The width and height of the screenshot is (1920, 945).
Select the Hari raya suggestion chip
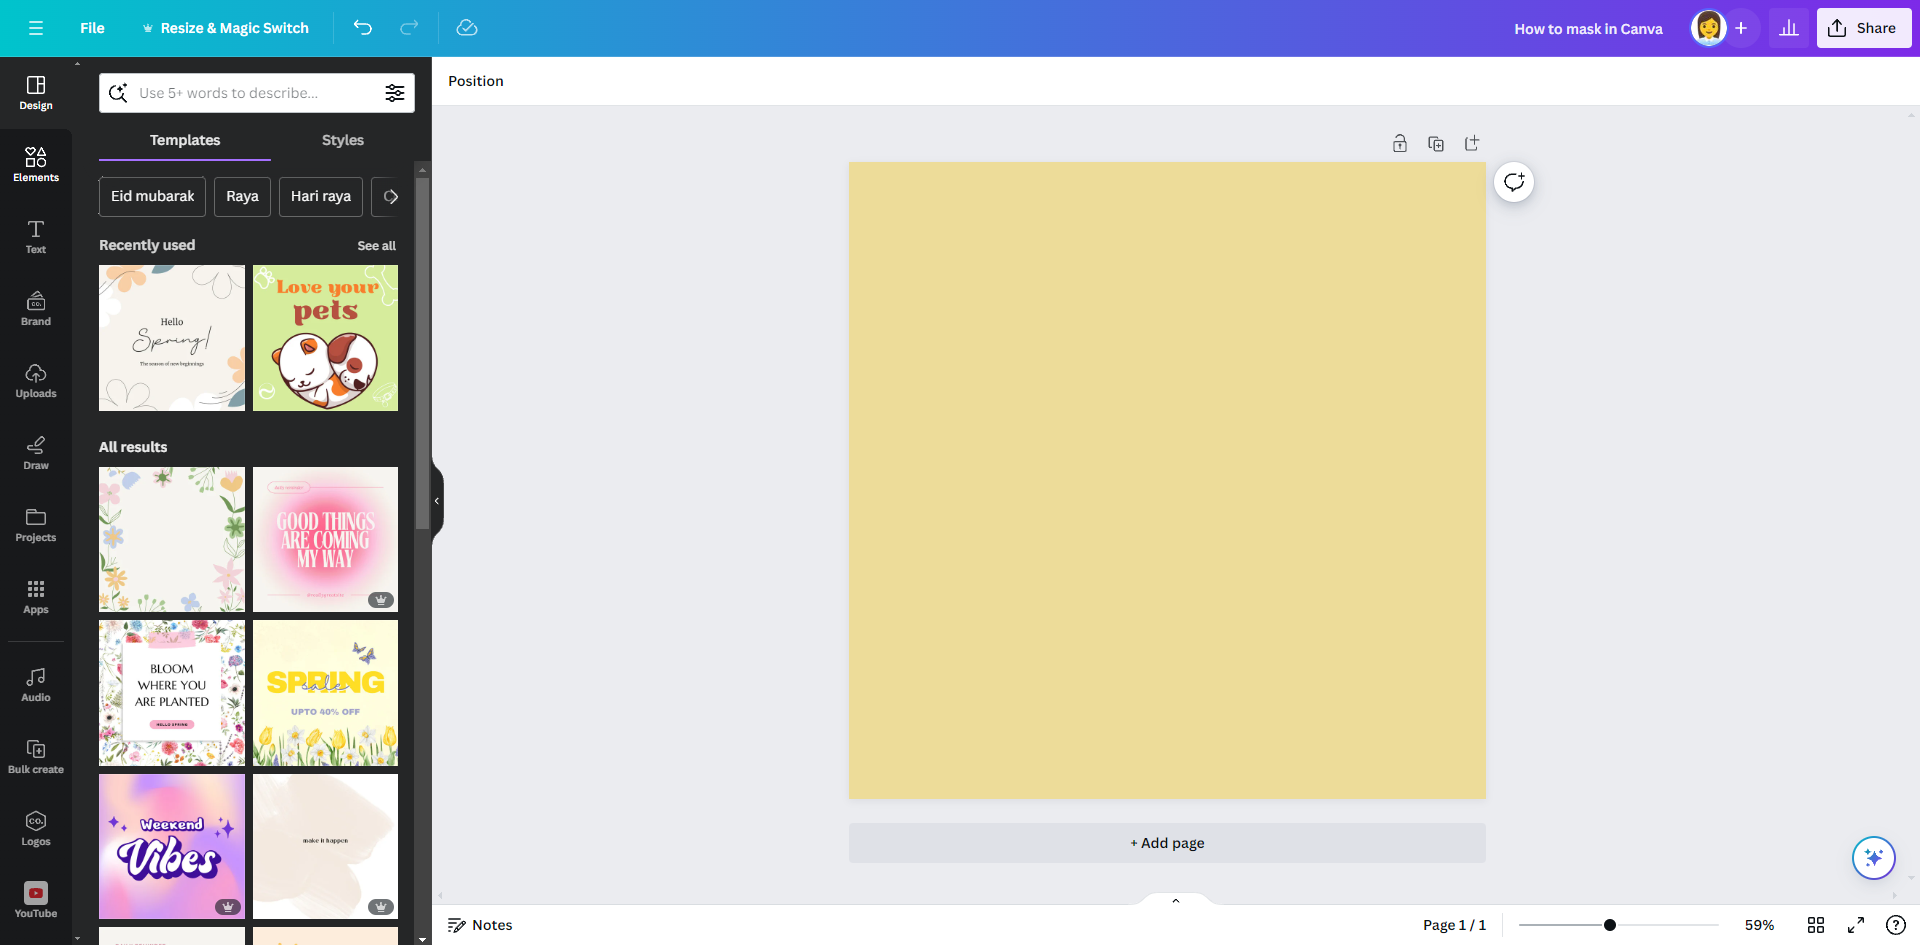pyautogui.click(x=321, y=197)
